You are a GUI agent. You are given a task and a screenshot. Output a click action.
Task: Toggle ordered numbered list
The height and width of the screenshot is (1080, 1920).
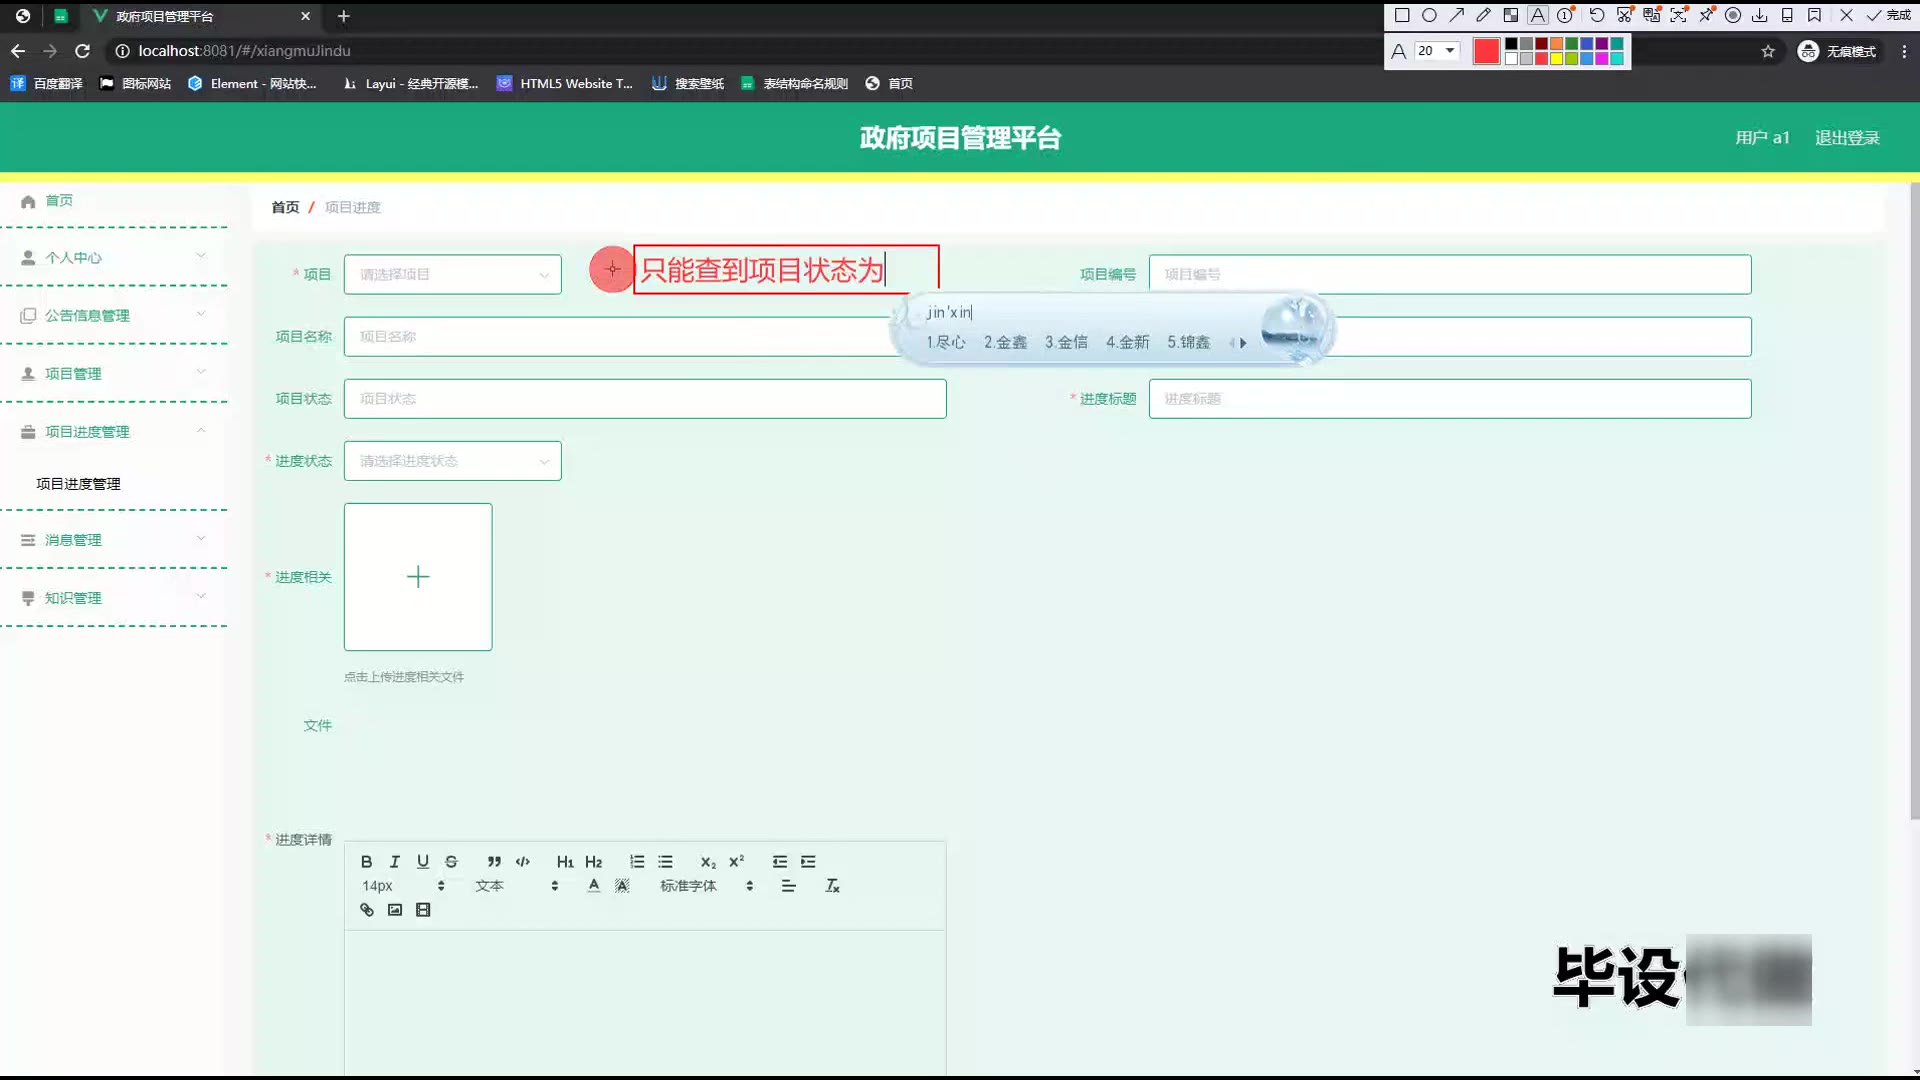coord(637,861)
